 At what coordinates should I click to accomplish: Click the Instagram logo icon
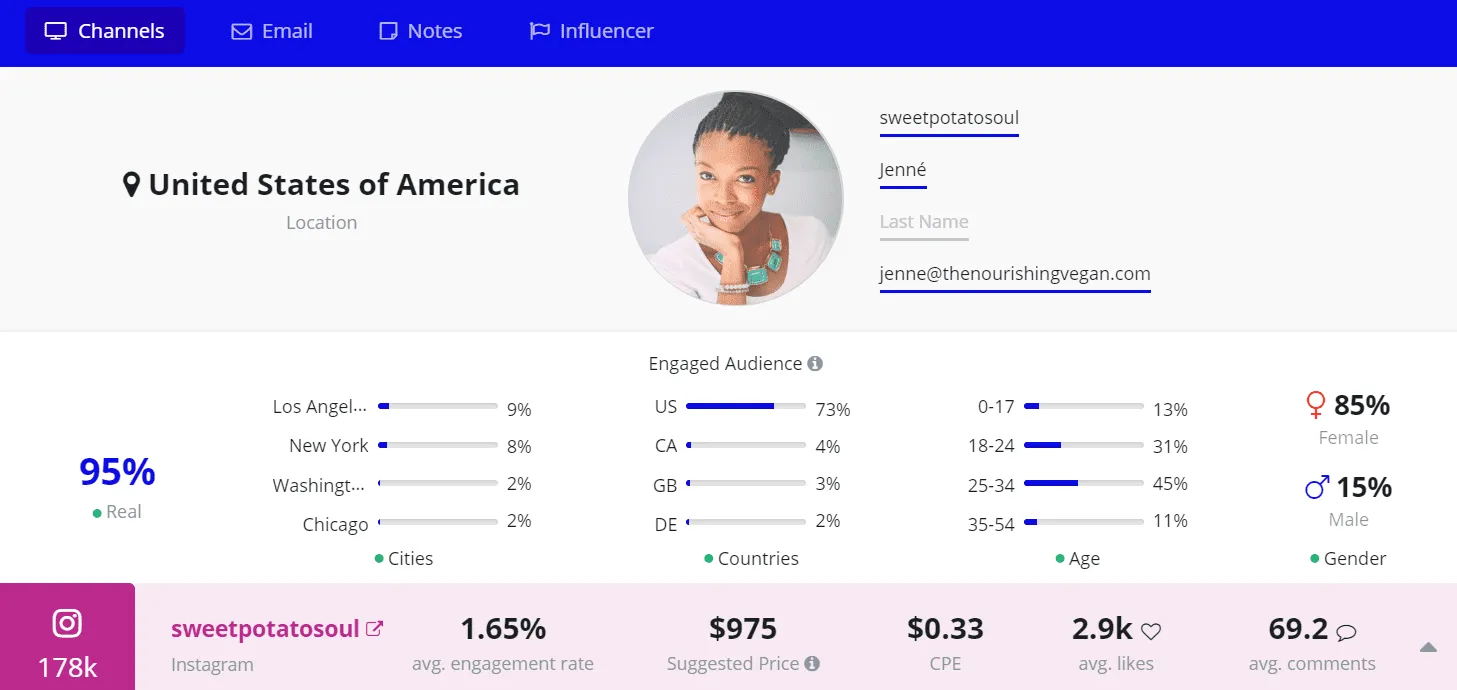tap(67, 623)
